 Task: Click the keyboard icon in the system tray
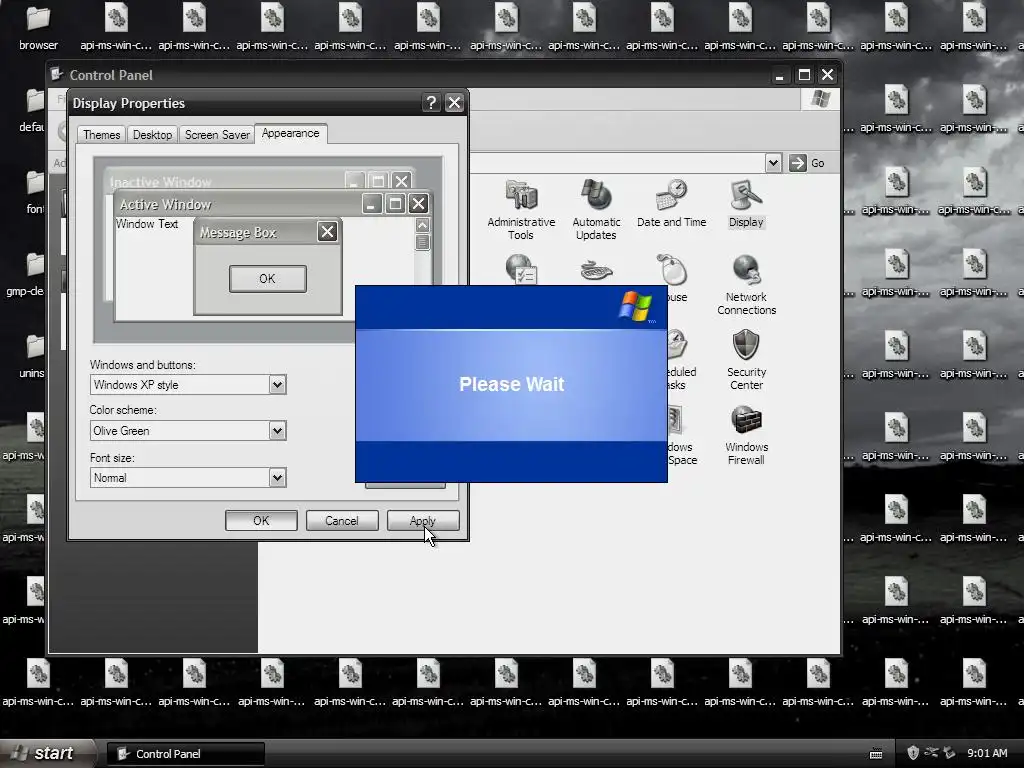click(x=876, y=754)
